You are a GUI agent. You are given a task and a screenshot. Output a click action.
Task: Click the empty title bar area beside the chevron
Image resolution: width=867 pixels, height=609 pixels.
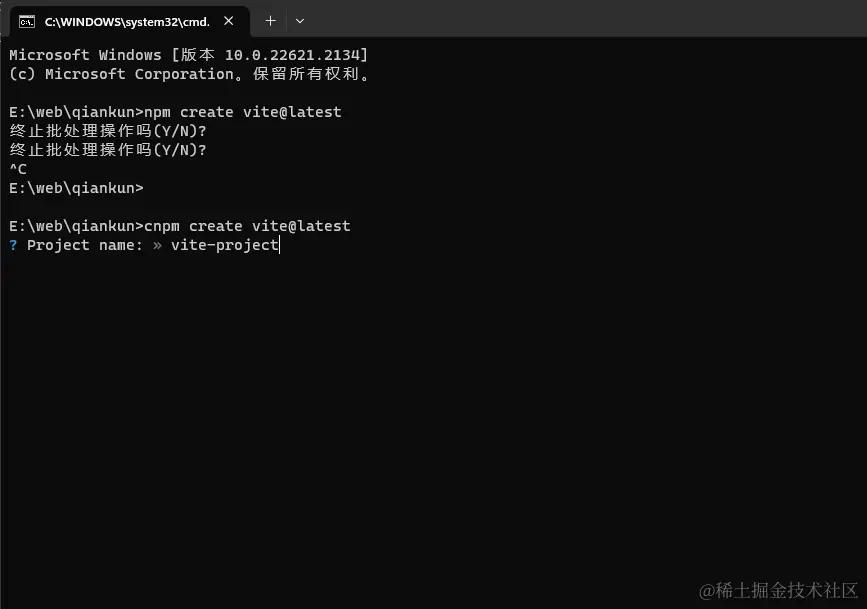pos(586,19)
